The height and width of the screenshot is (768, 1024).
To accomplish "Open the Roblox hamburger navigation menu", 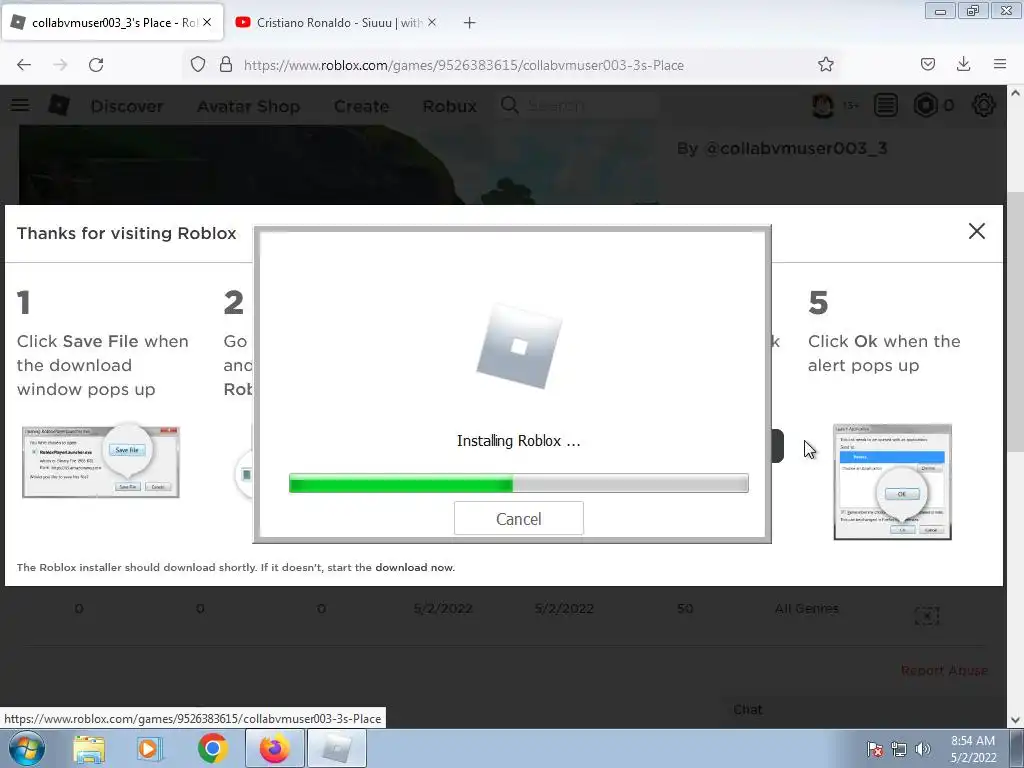I will [x=20, y=105].
